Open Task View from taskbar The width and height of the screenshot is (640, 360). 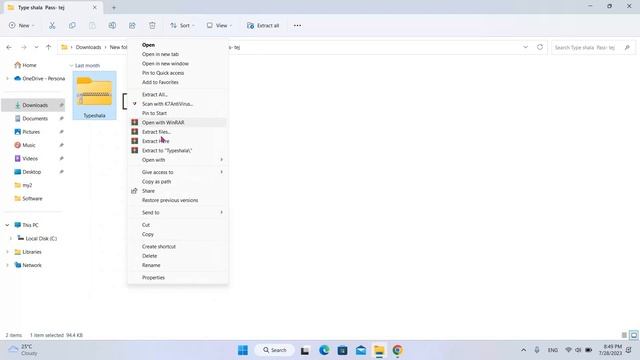click(x=305, y=350)
